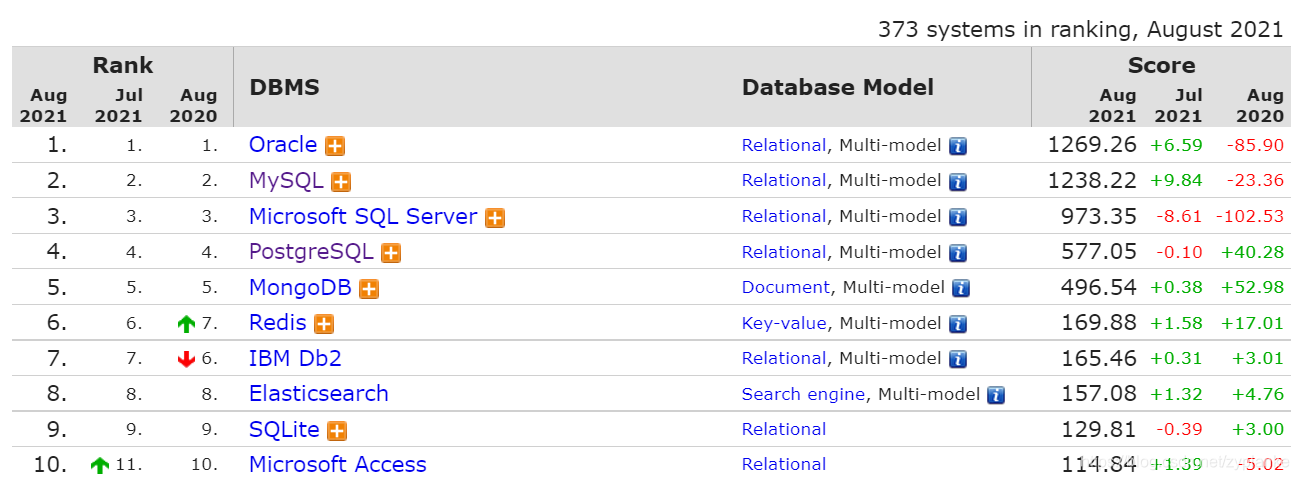1299x480 pixels.
Task: Click Relational model link in MySQL row
Action: click(784, 180)
